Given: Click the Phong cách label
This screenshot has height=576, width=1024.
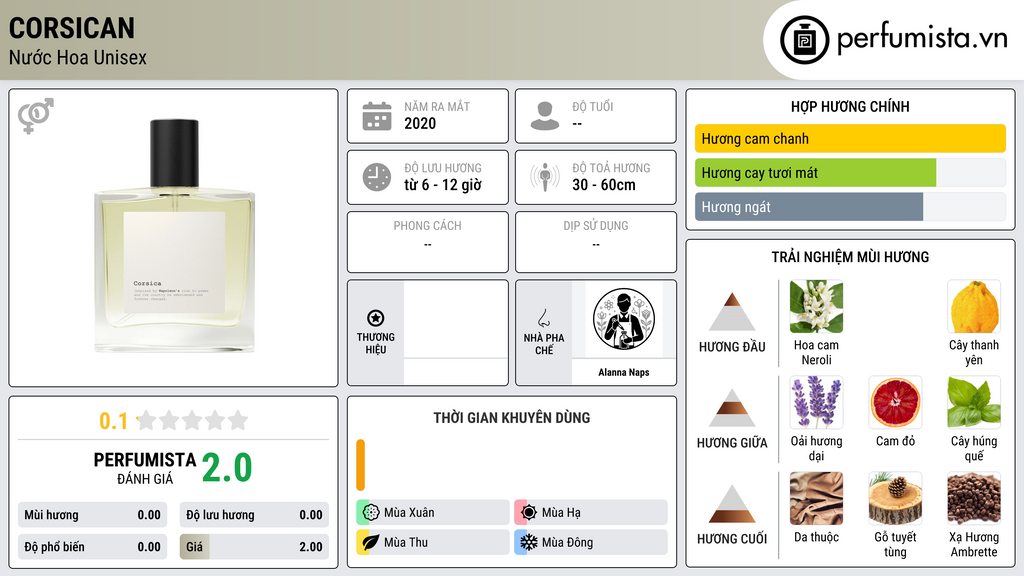Looking at the screenshot, I should 427,225.
